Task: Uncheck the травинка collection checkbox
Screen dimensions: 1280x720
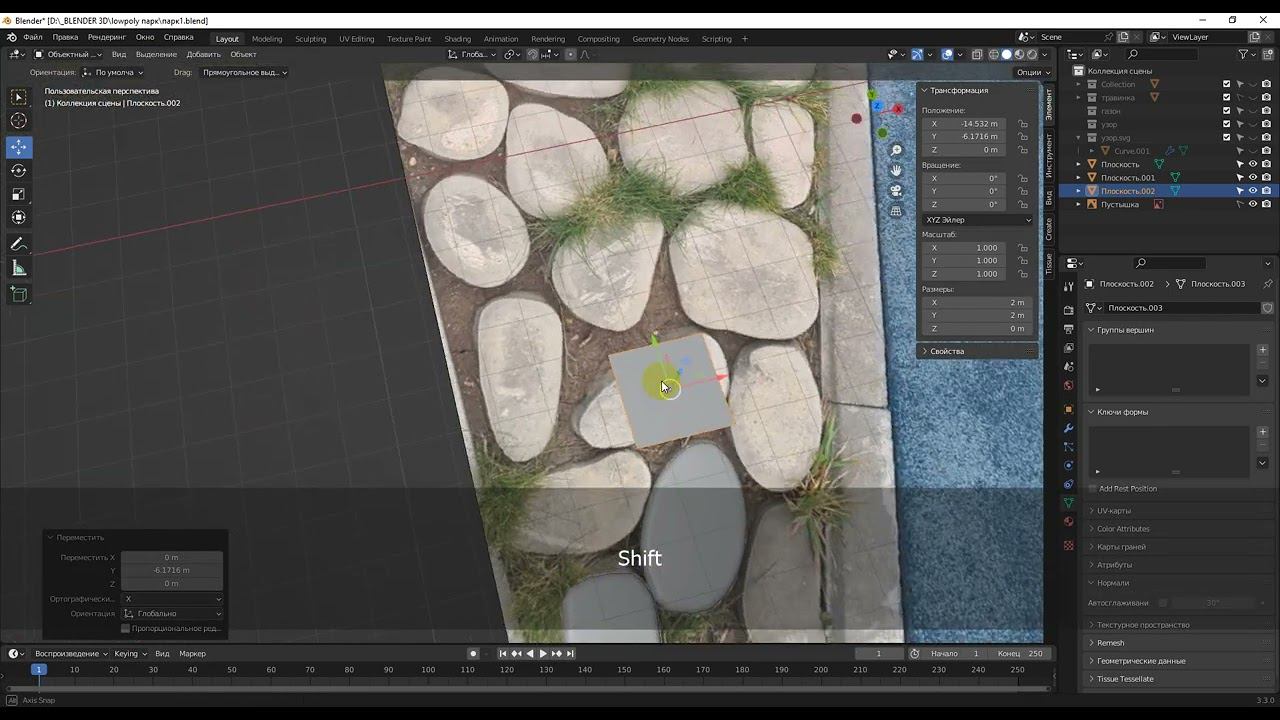Action: pyautogui.click(x=1227, y=98)
